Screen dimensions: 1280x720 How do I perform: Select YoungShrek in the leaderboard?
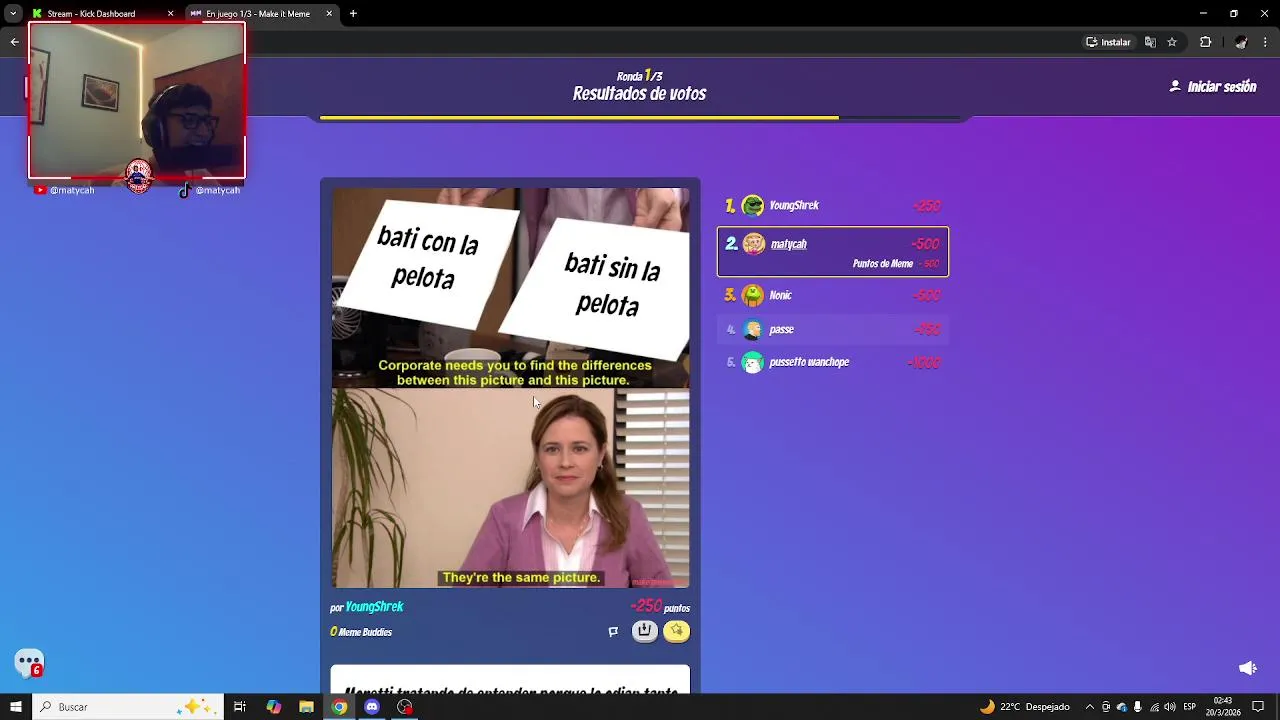(832, 206)
